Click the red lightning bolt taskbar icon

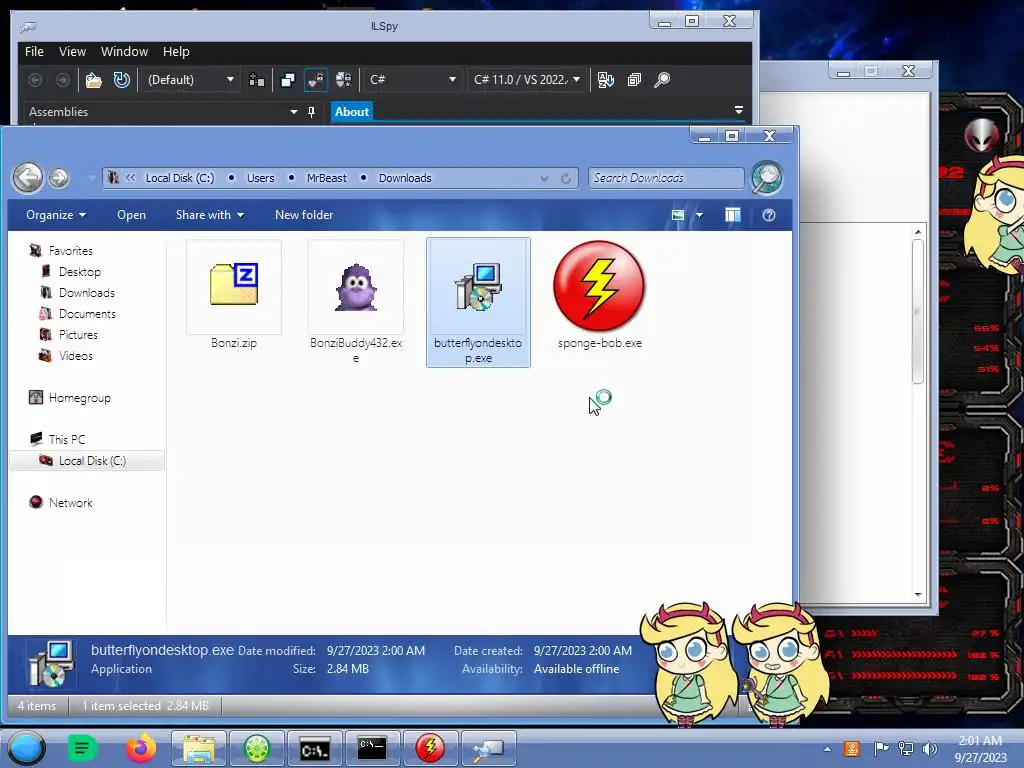coord(430,748)
